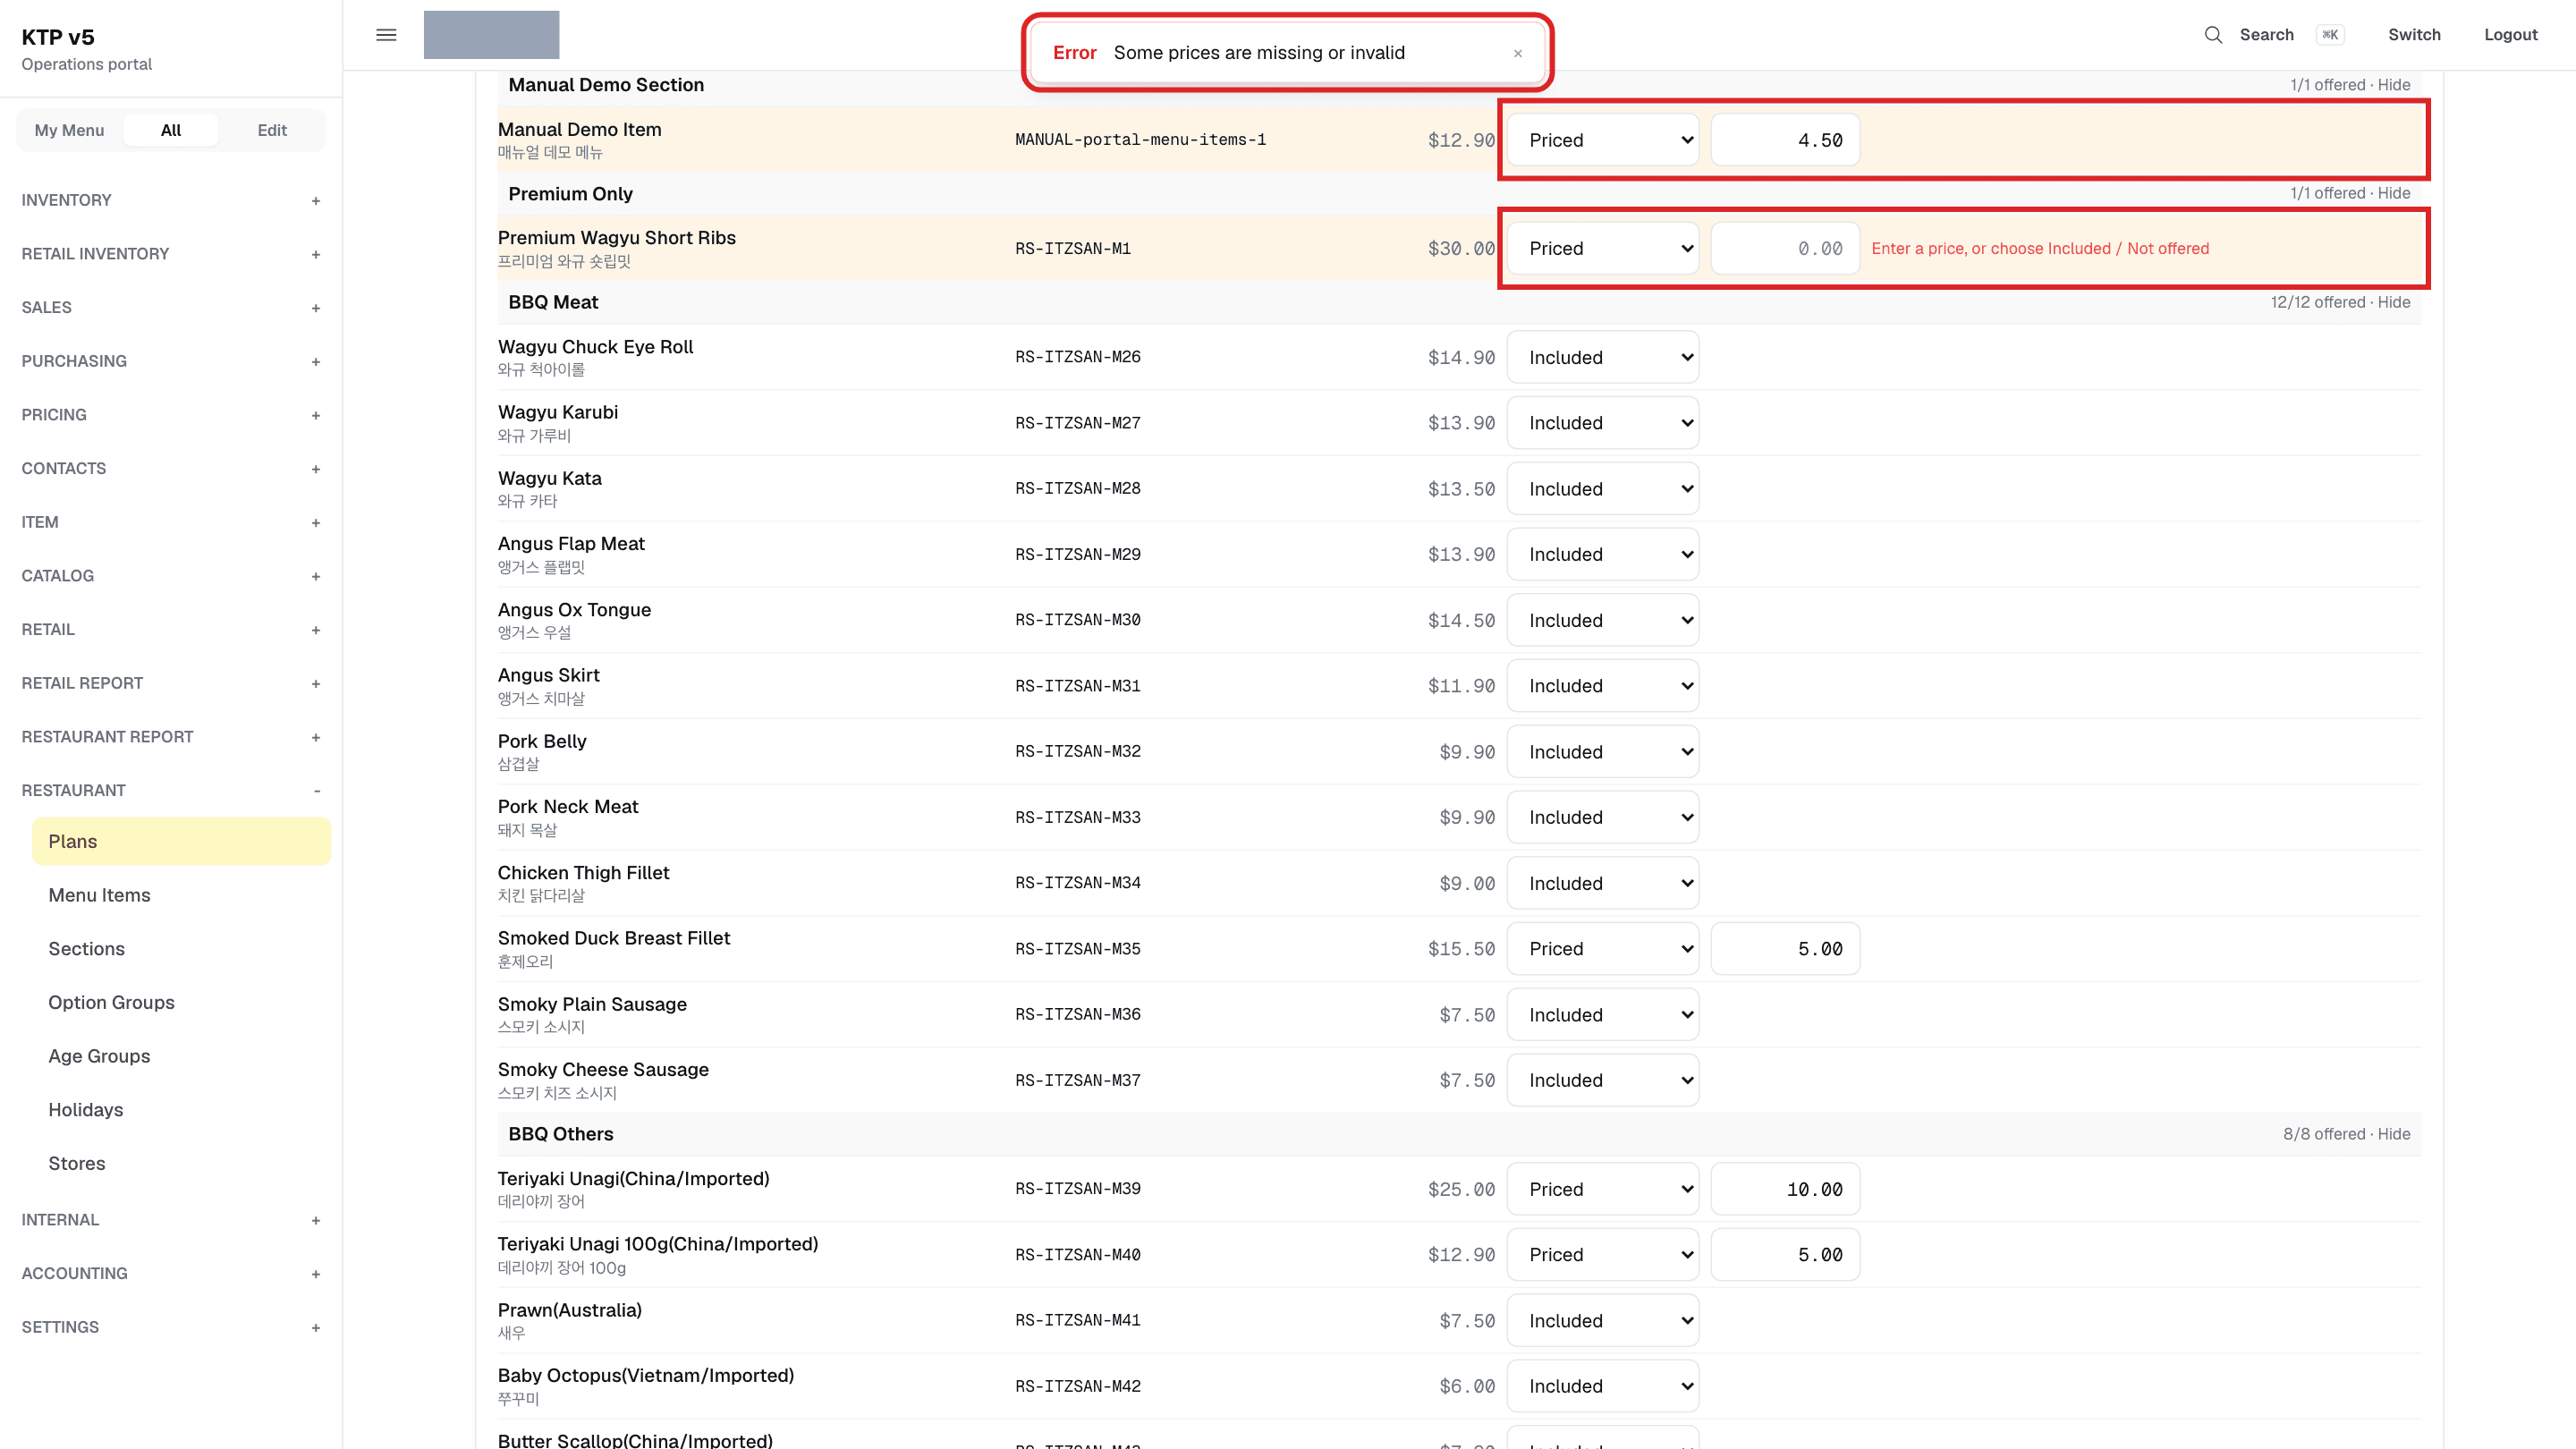The image size is (2576, 1449).
Task: Switch to the My Menu view
Action: [x=69, y=130]
